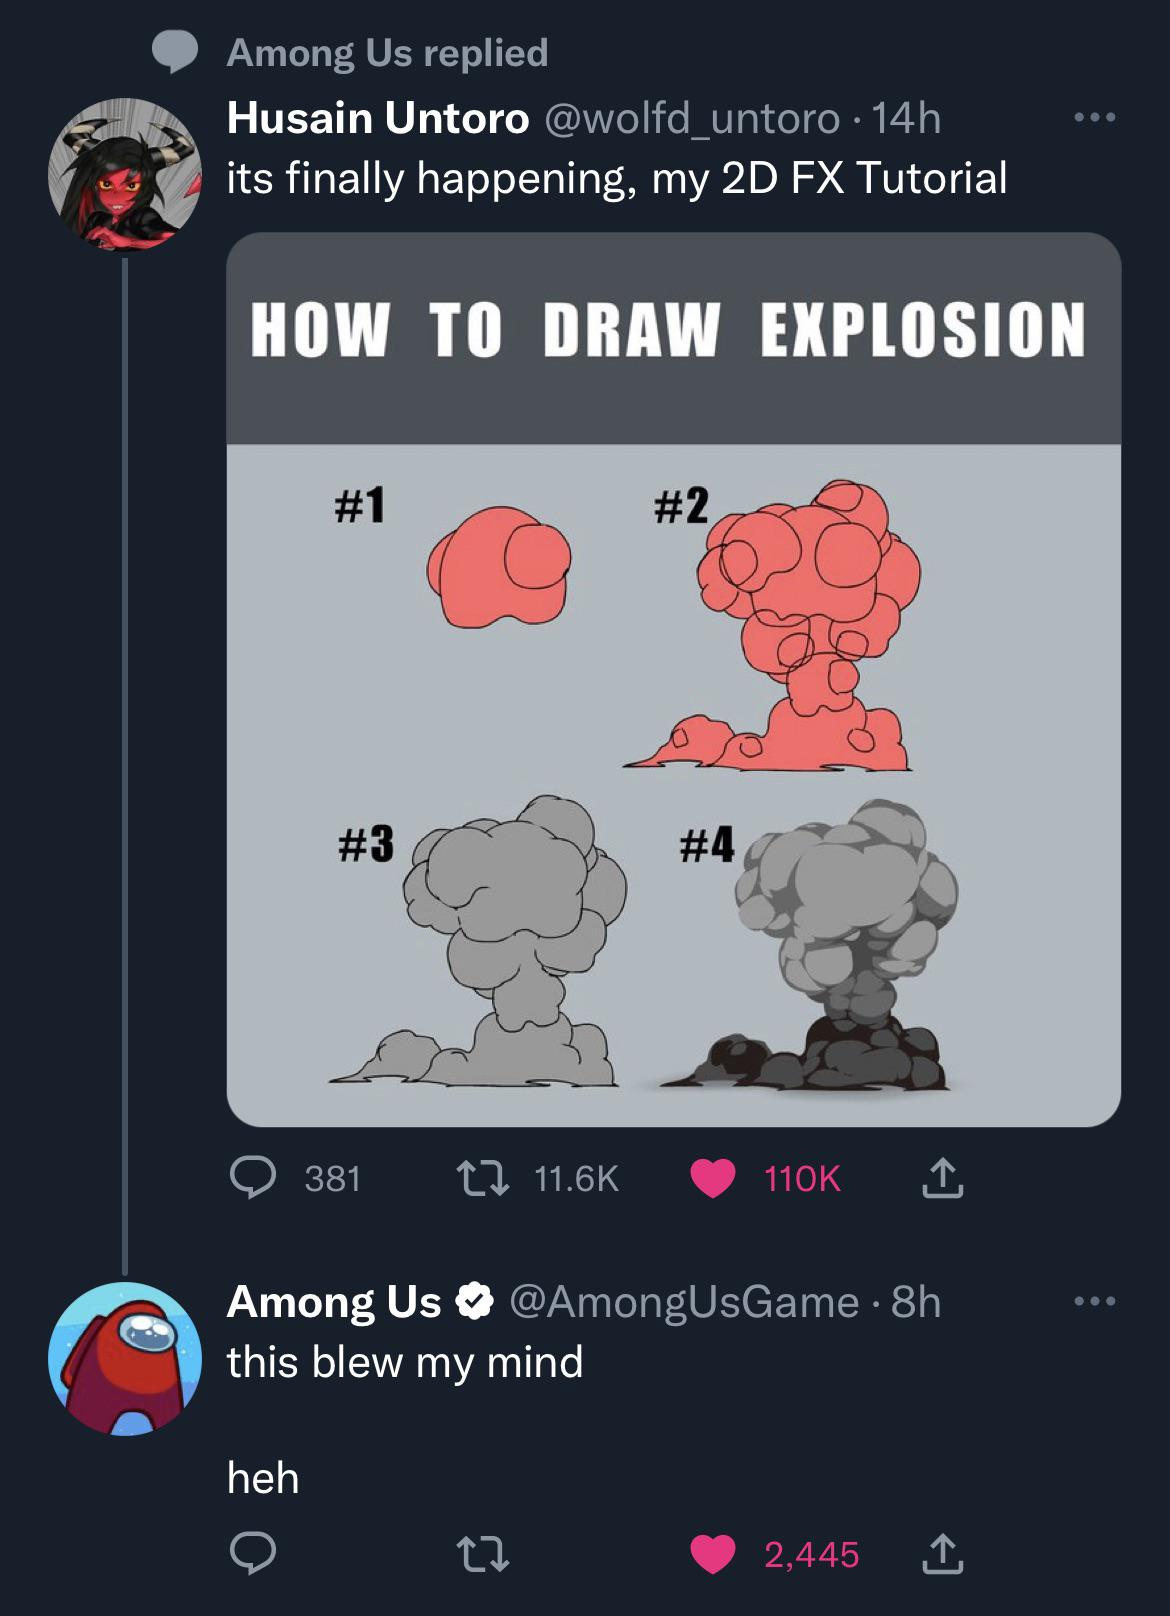Reply to Husain Untoro's tweet

[254, 1178]
